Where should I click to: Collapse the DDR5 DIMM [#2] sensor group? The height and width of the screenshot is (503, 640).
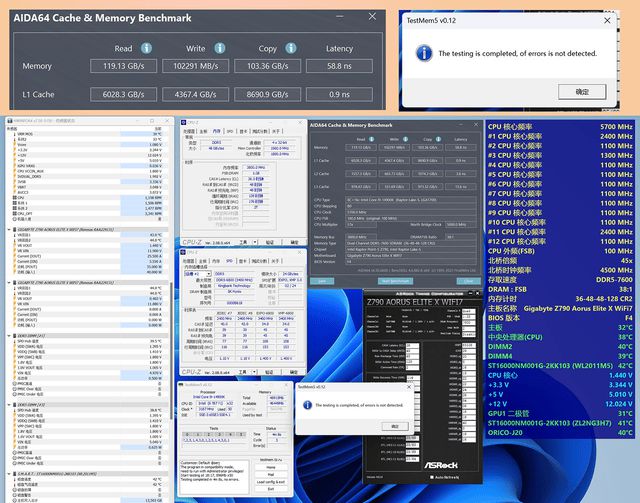pyautogui.click(x=9, y=405)
